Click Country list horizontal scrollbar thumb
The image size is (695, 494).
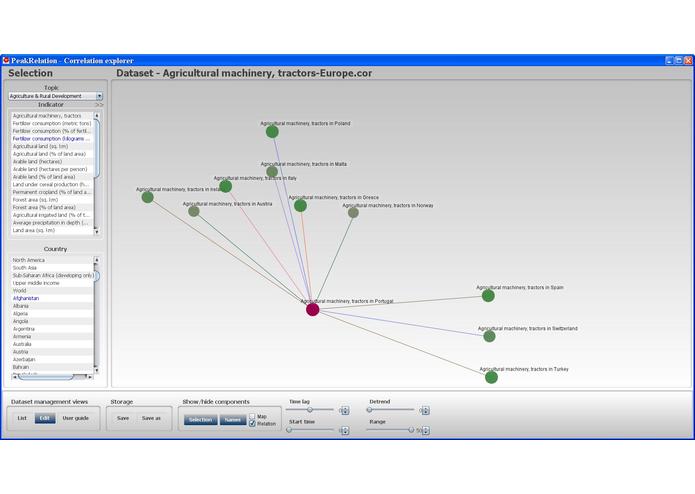click(46, 377)
